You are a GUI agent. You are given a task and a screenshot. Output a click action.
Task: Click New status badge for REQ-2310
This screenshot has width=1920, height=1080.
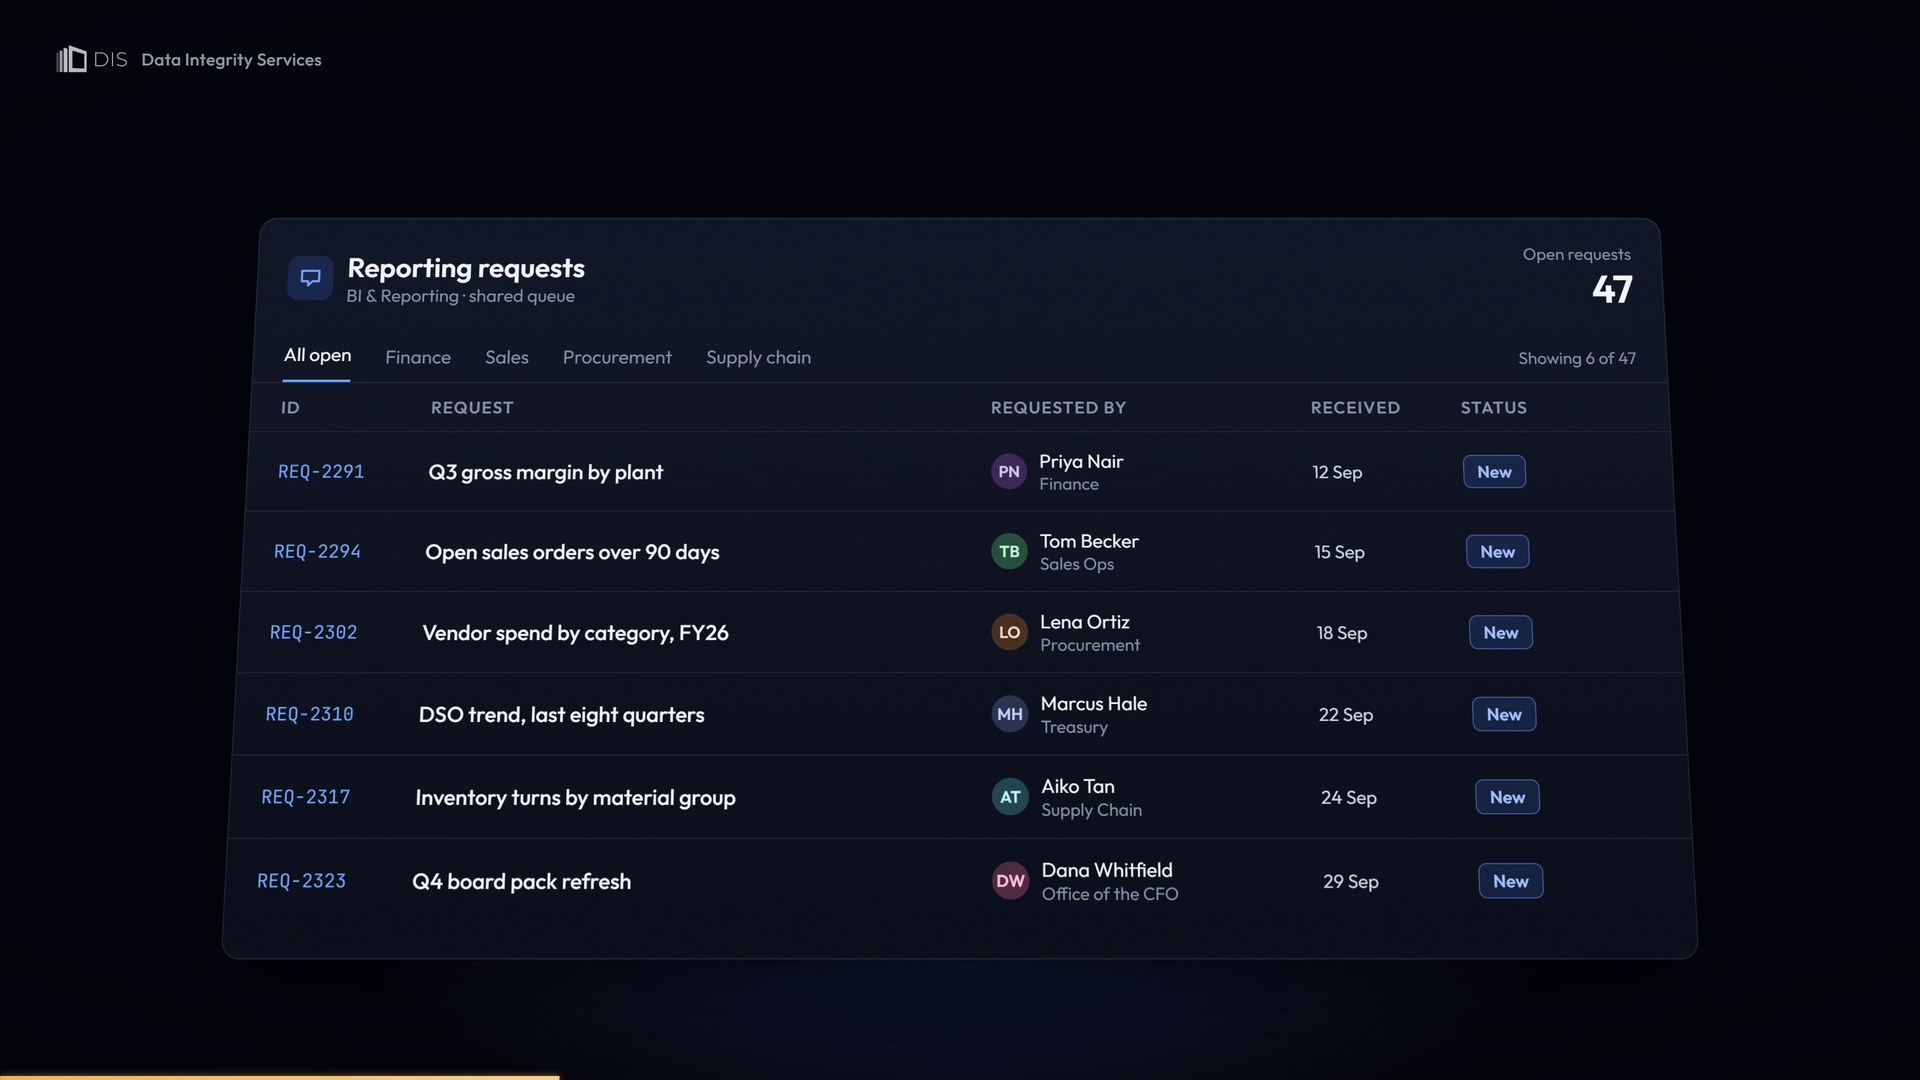click(x=1504, y=715)
